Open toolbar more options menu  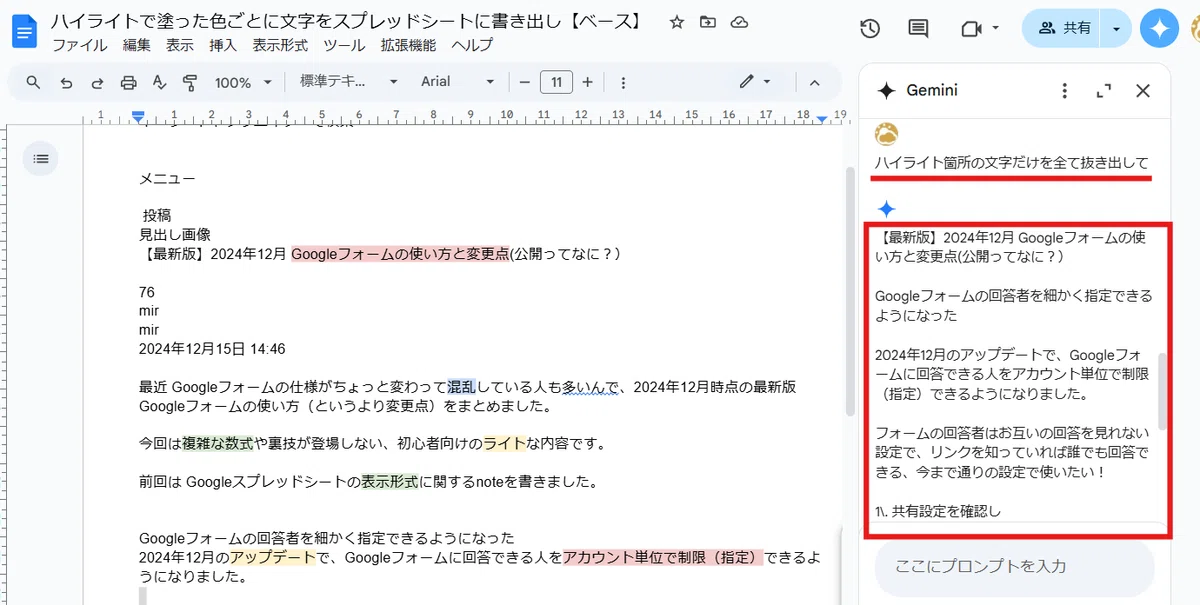pyautogui.click(x=623, y=82)
